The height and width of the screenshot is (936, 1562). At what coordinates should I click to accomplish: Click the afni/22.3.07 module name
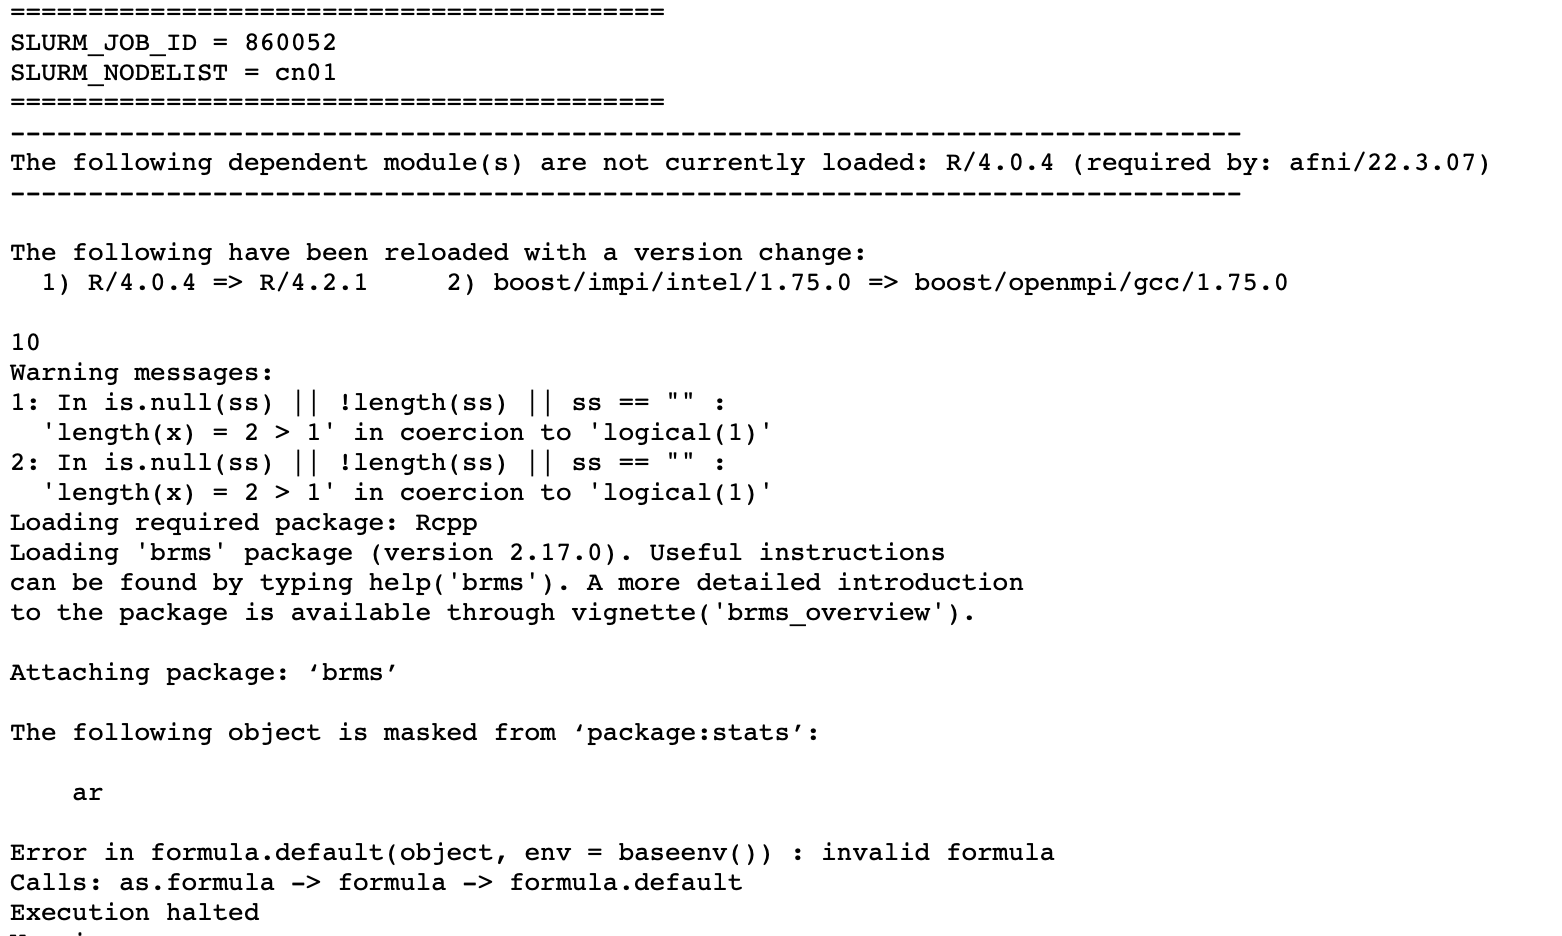1380,163
